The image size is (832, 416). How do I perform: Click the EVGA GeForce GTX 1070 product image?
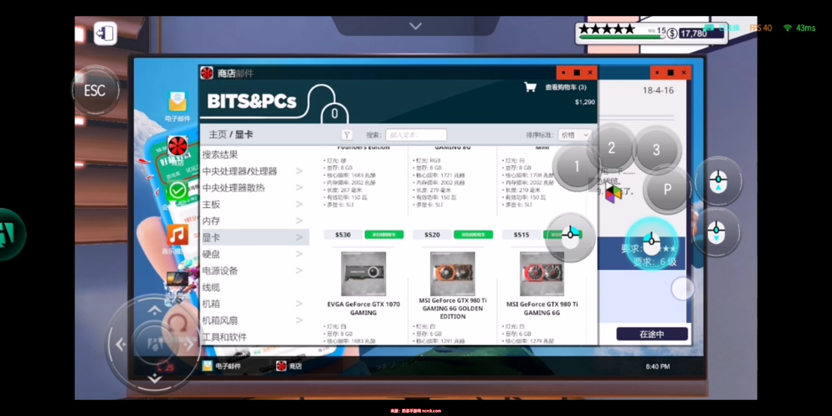coord(363,273)
